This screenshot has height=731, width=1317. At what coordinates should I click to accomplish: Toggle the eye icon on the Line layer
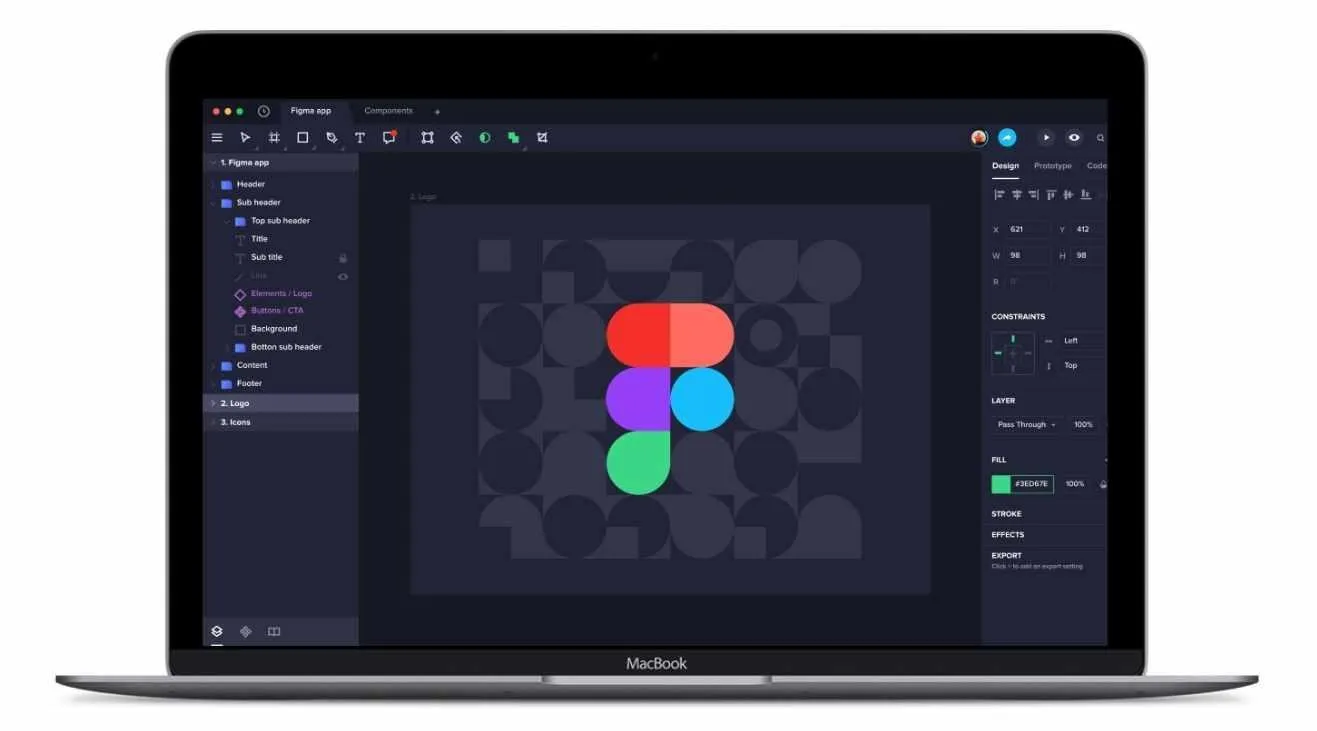[x=343, y=276]
